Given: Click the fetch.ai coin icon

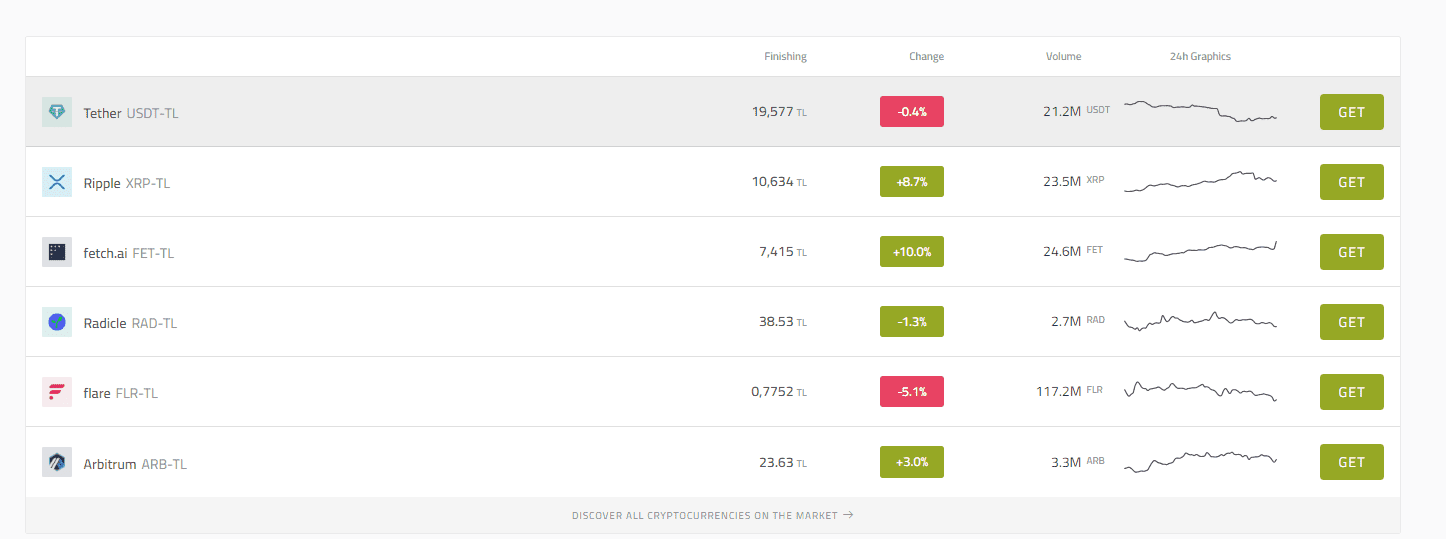Looking at the screenshot, I should [x=57, y=252].
